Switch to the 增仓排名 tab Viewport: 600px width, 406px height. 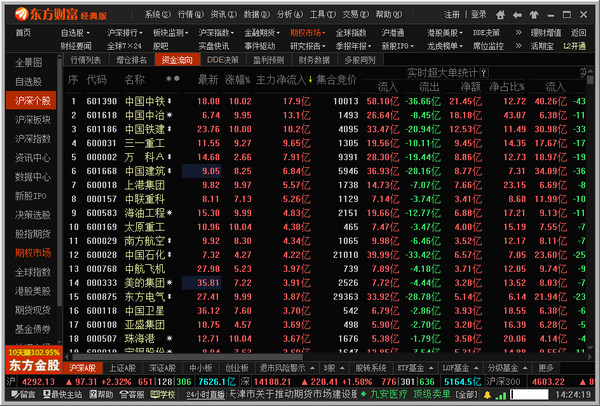(x=131, y=60)
